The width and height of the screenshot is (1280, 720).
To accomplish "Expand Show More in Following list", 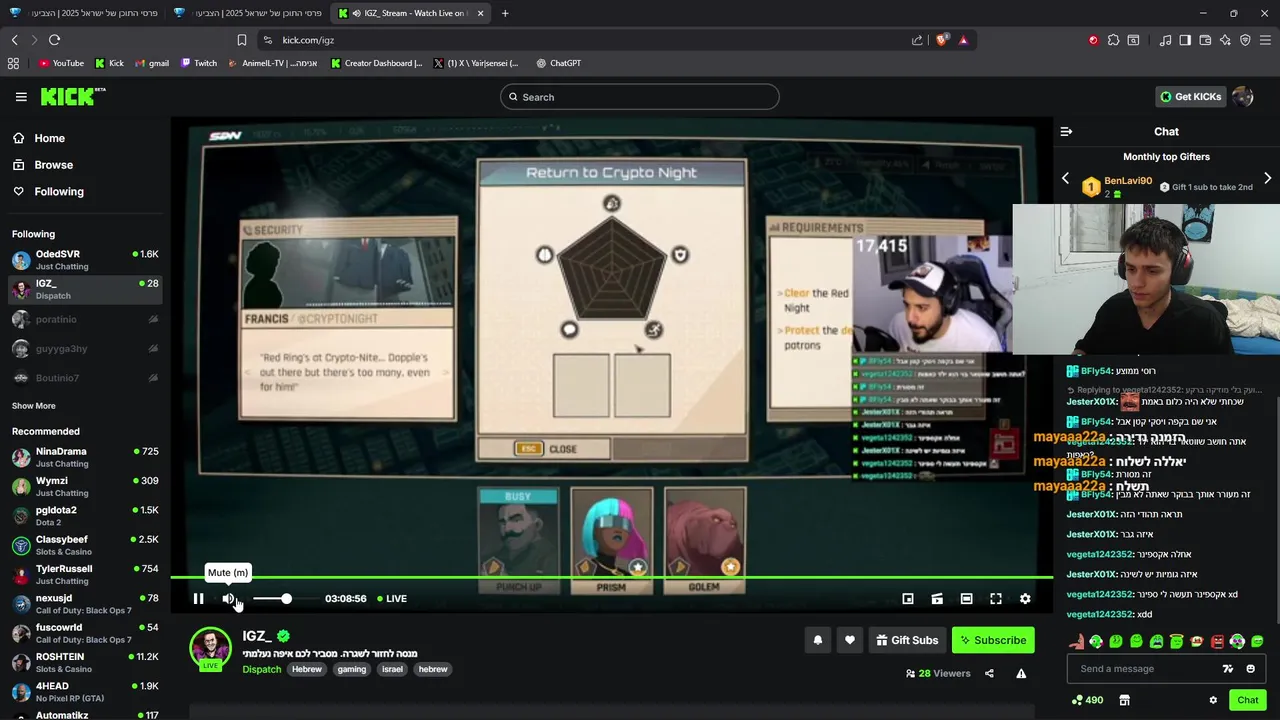I will 34,406.
